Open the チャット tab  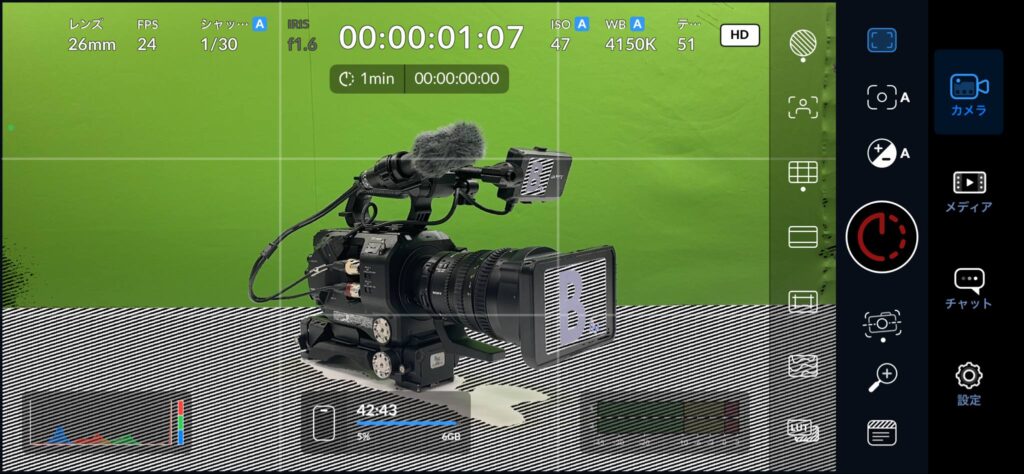point(968,288)
